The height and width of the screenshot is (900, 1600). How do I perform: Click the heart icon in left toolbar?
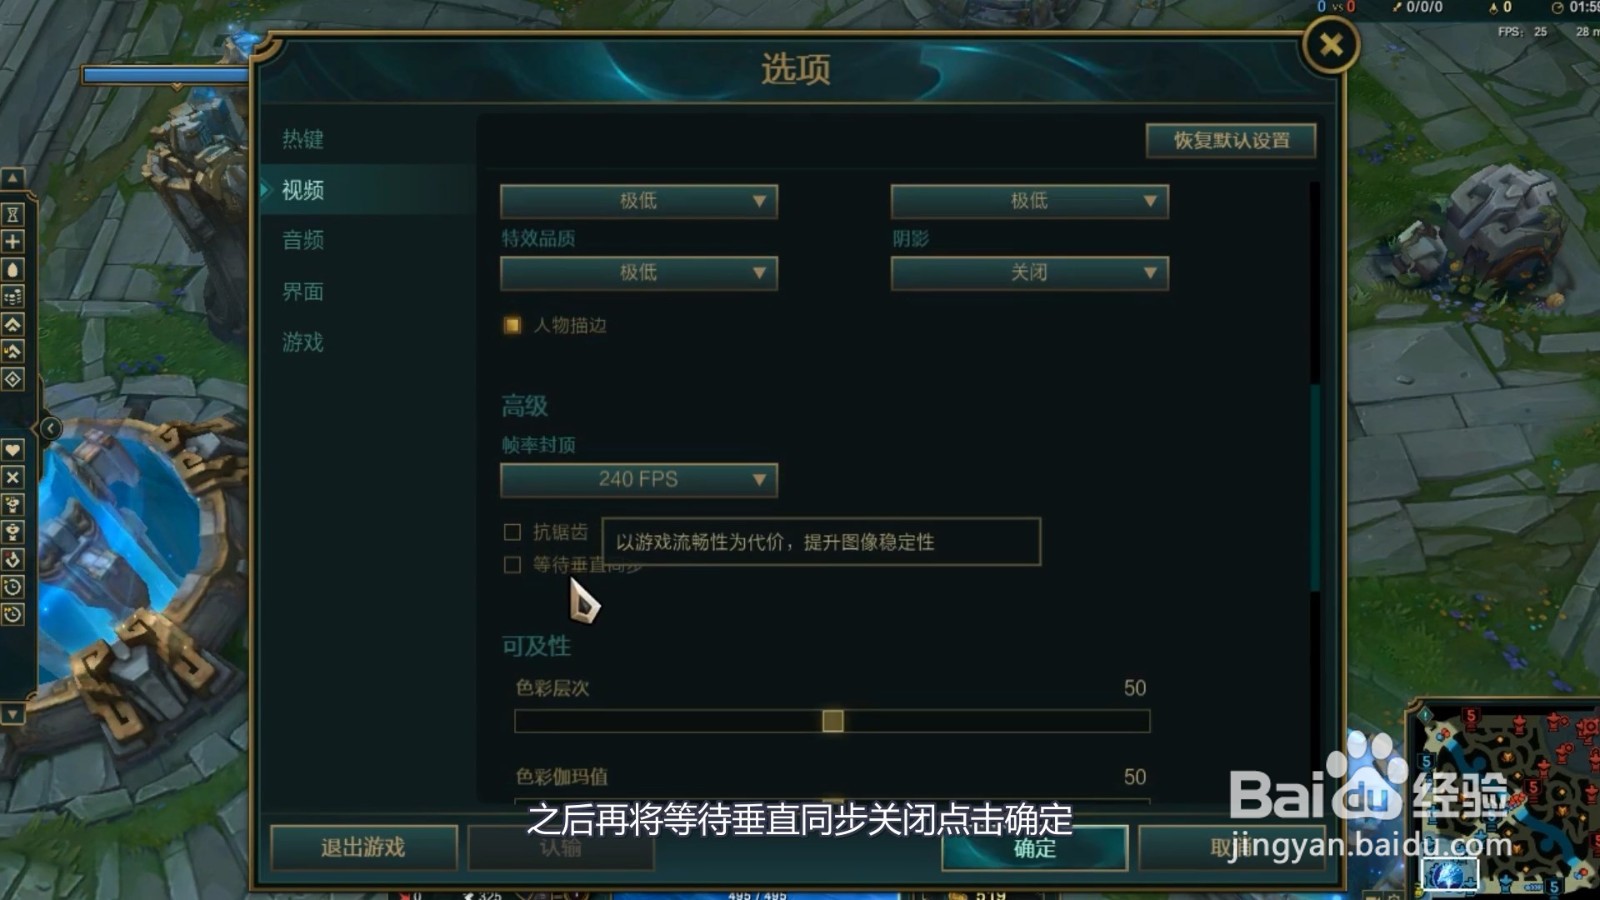click(x=12, y=450)
